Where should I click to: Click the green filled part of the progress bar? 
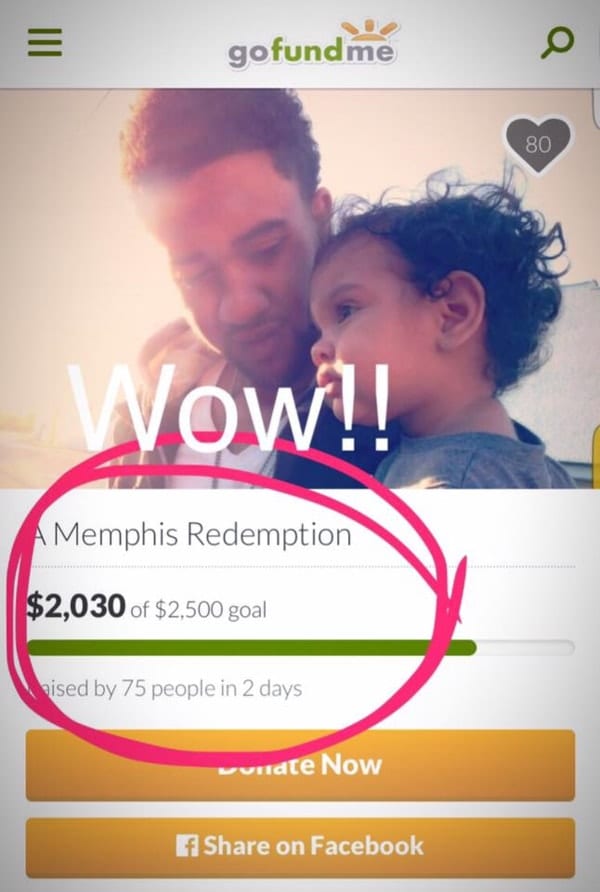[251, 647]
